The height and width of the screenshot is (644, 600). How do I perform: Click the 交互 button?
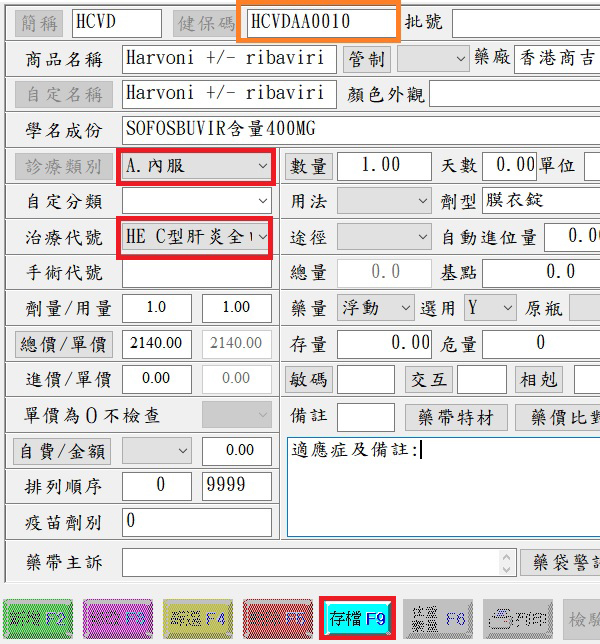[x=428, y=380]
